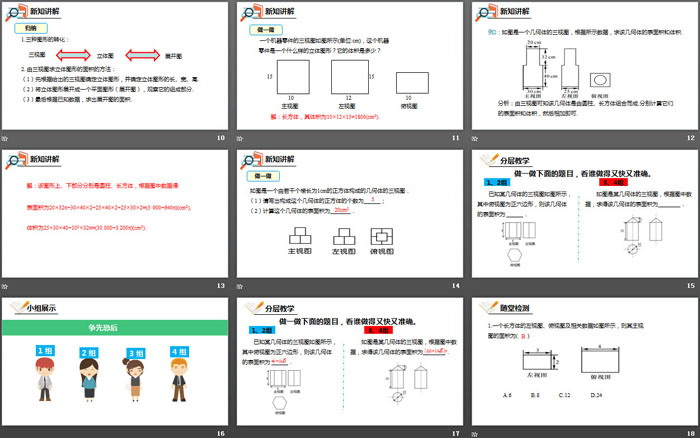Select slide 13 thumbnail with red solution text
The width and height of the screenshot is (700, 438).
[x=115, y=213]
